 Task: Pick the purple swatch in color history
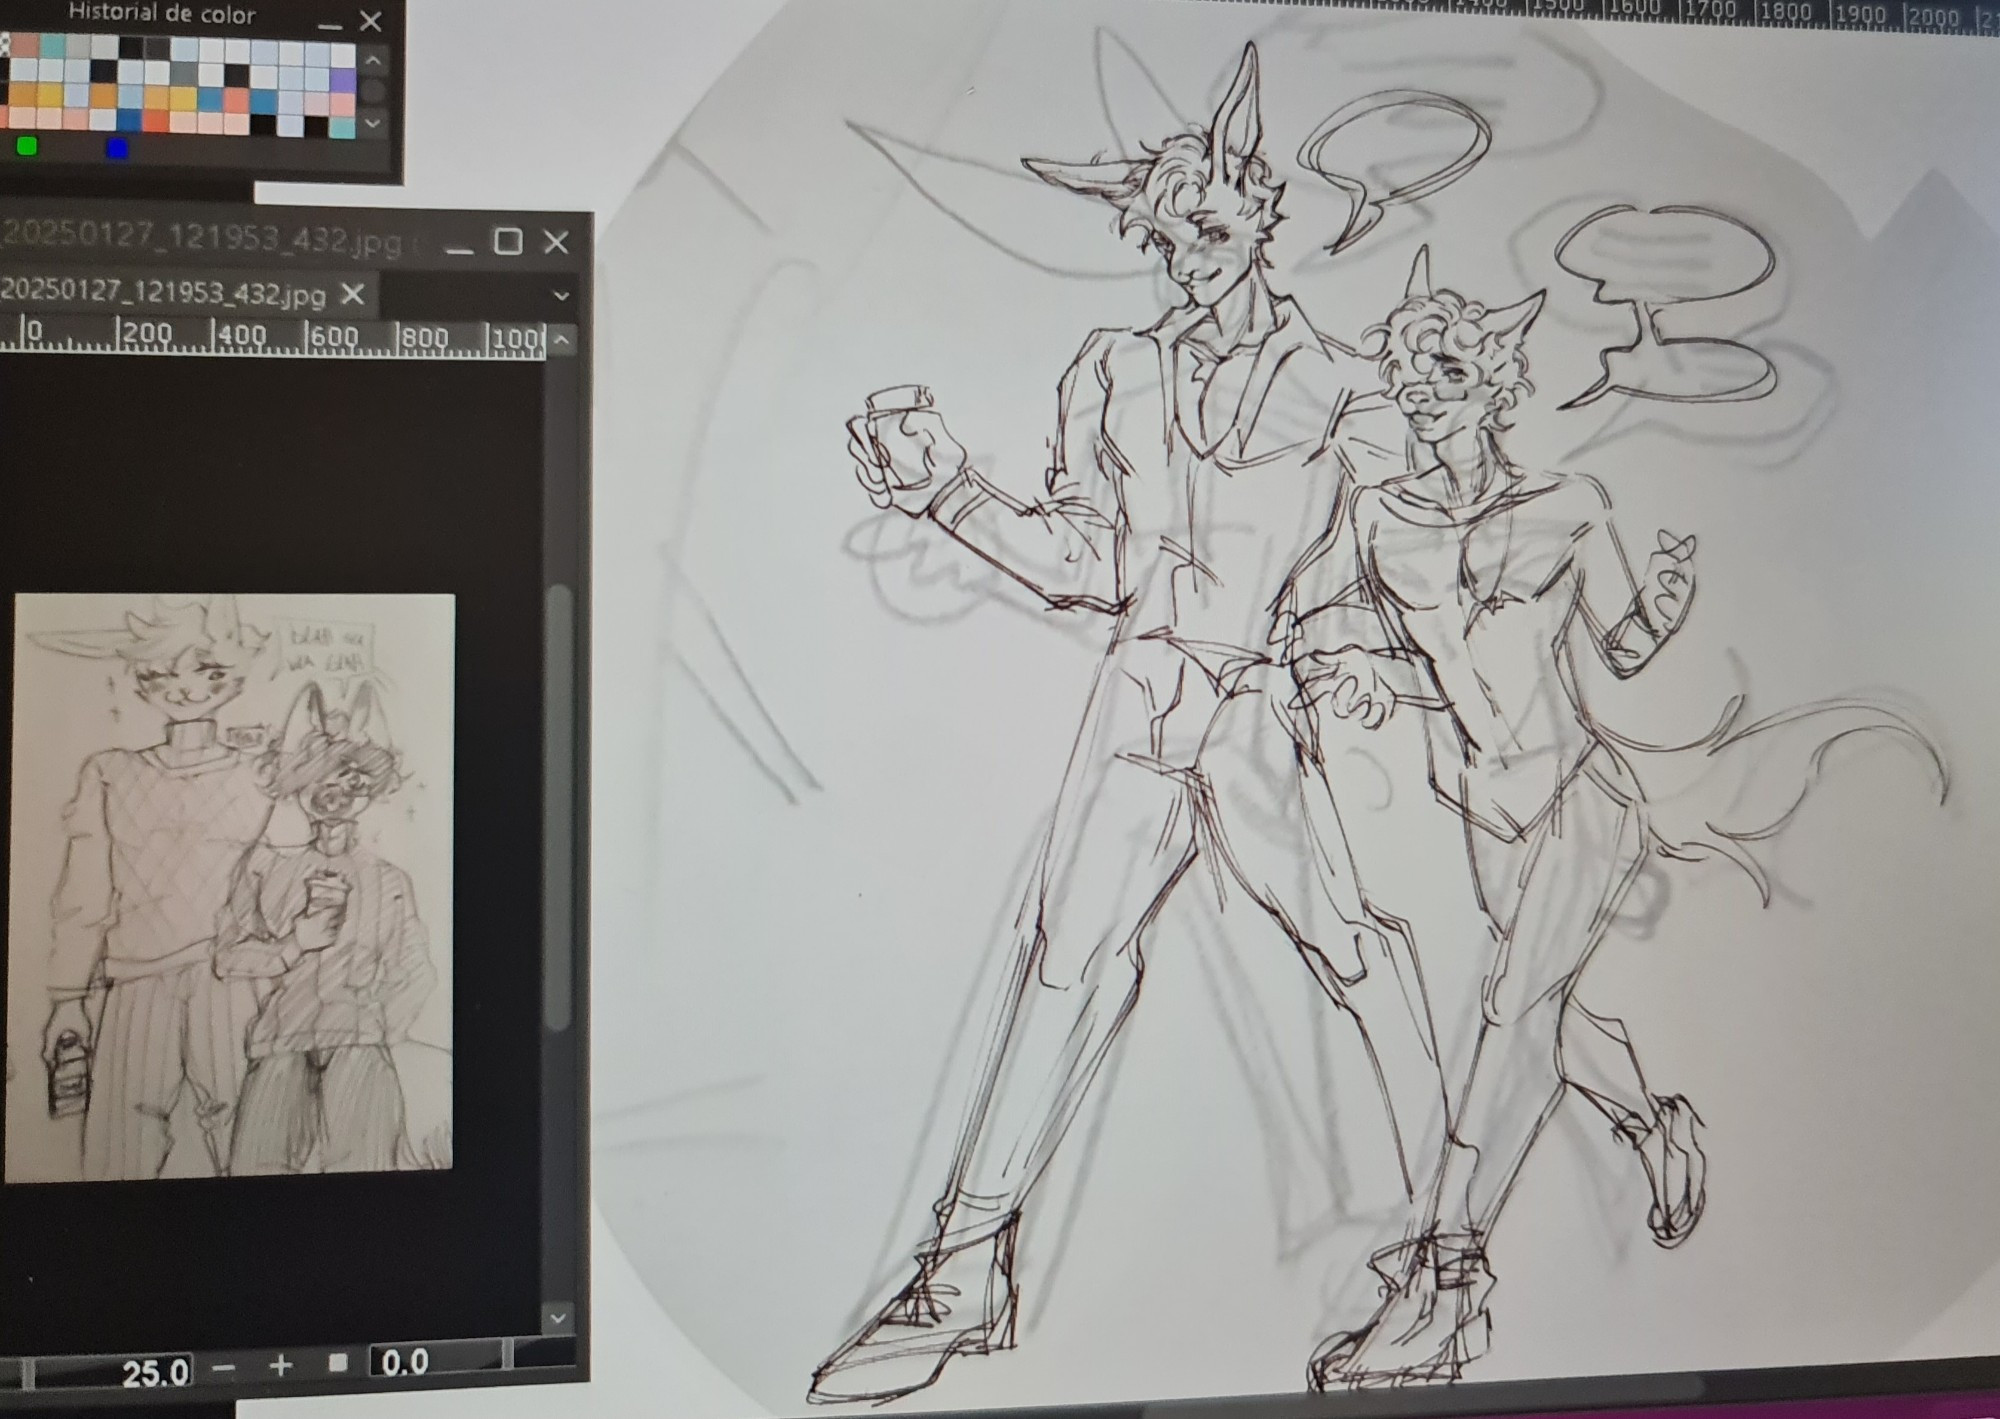pyautogui.click(x=343, y=80)
